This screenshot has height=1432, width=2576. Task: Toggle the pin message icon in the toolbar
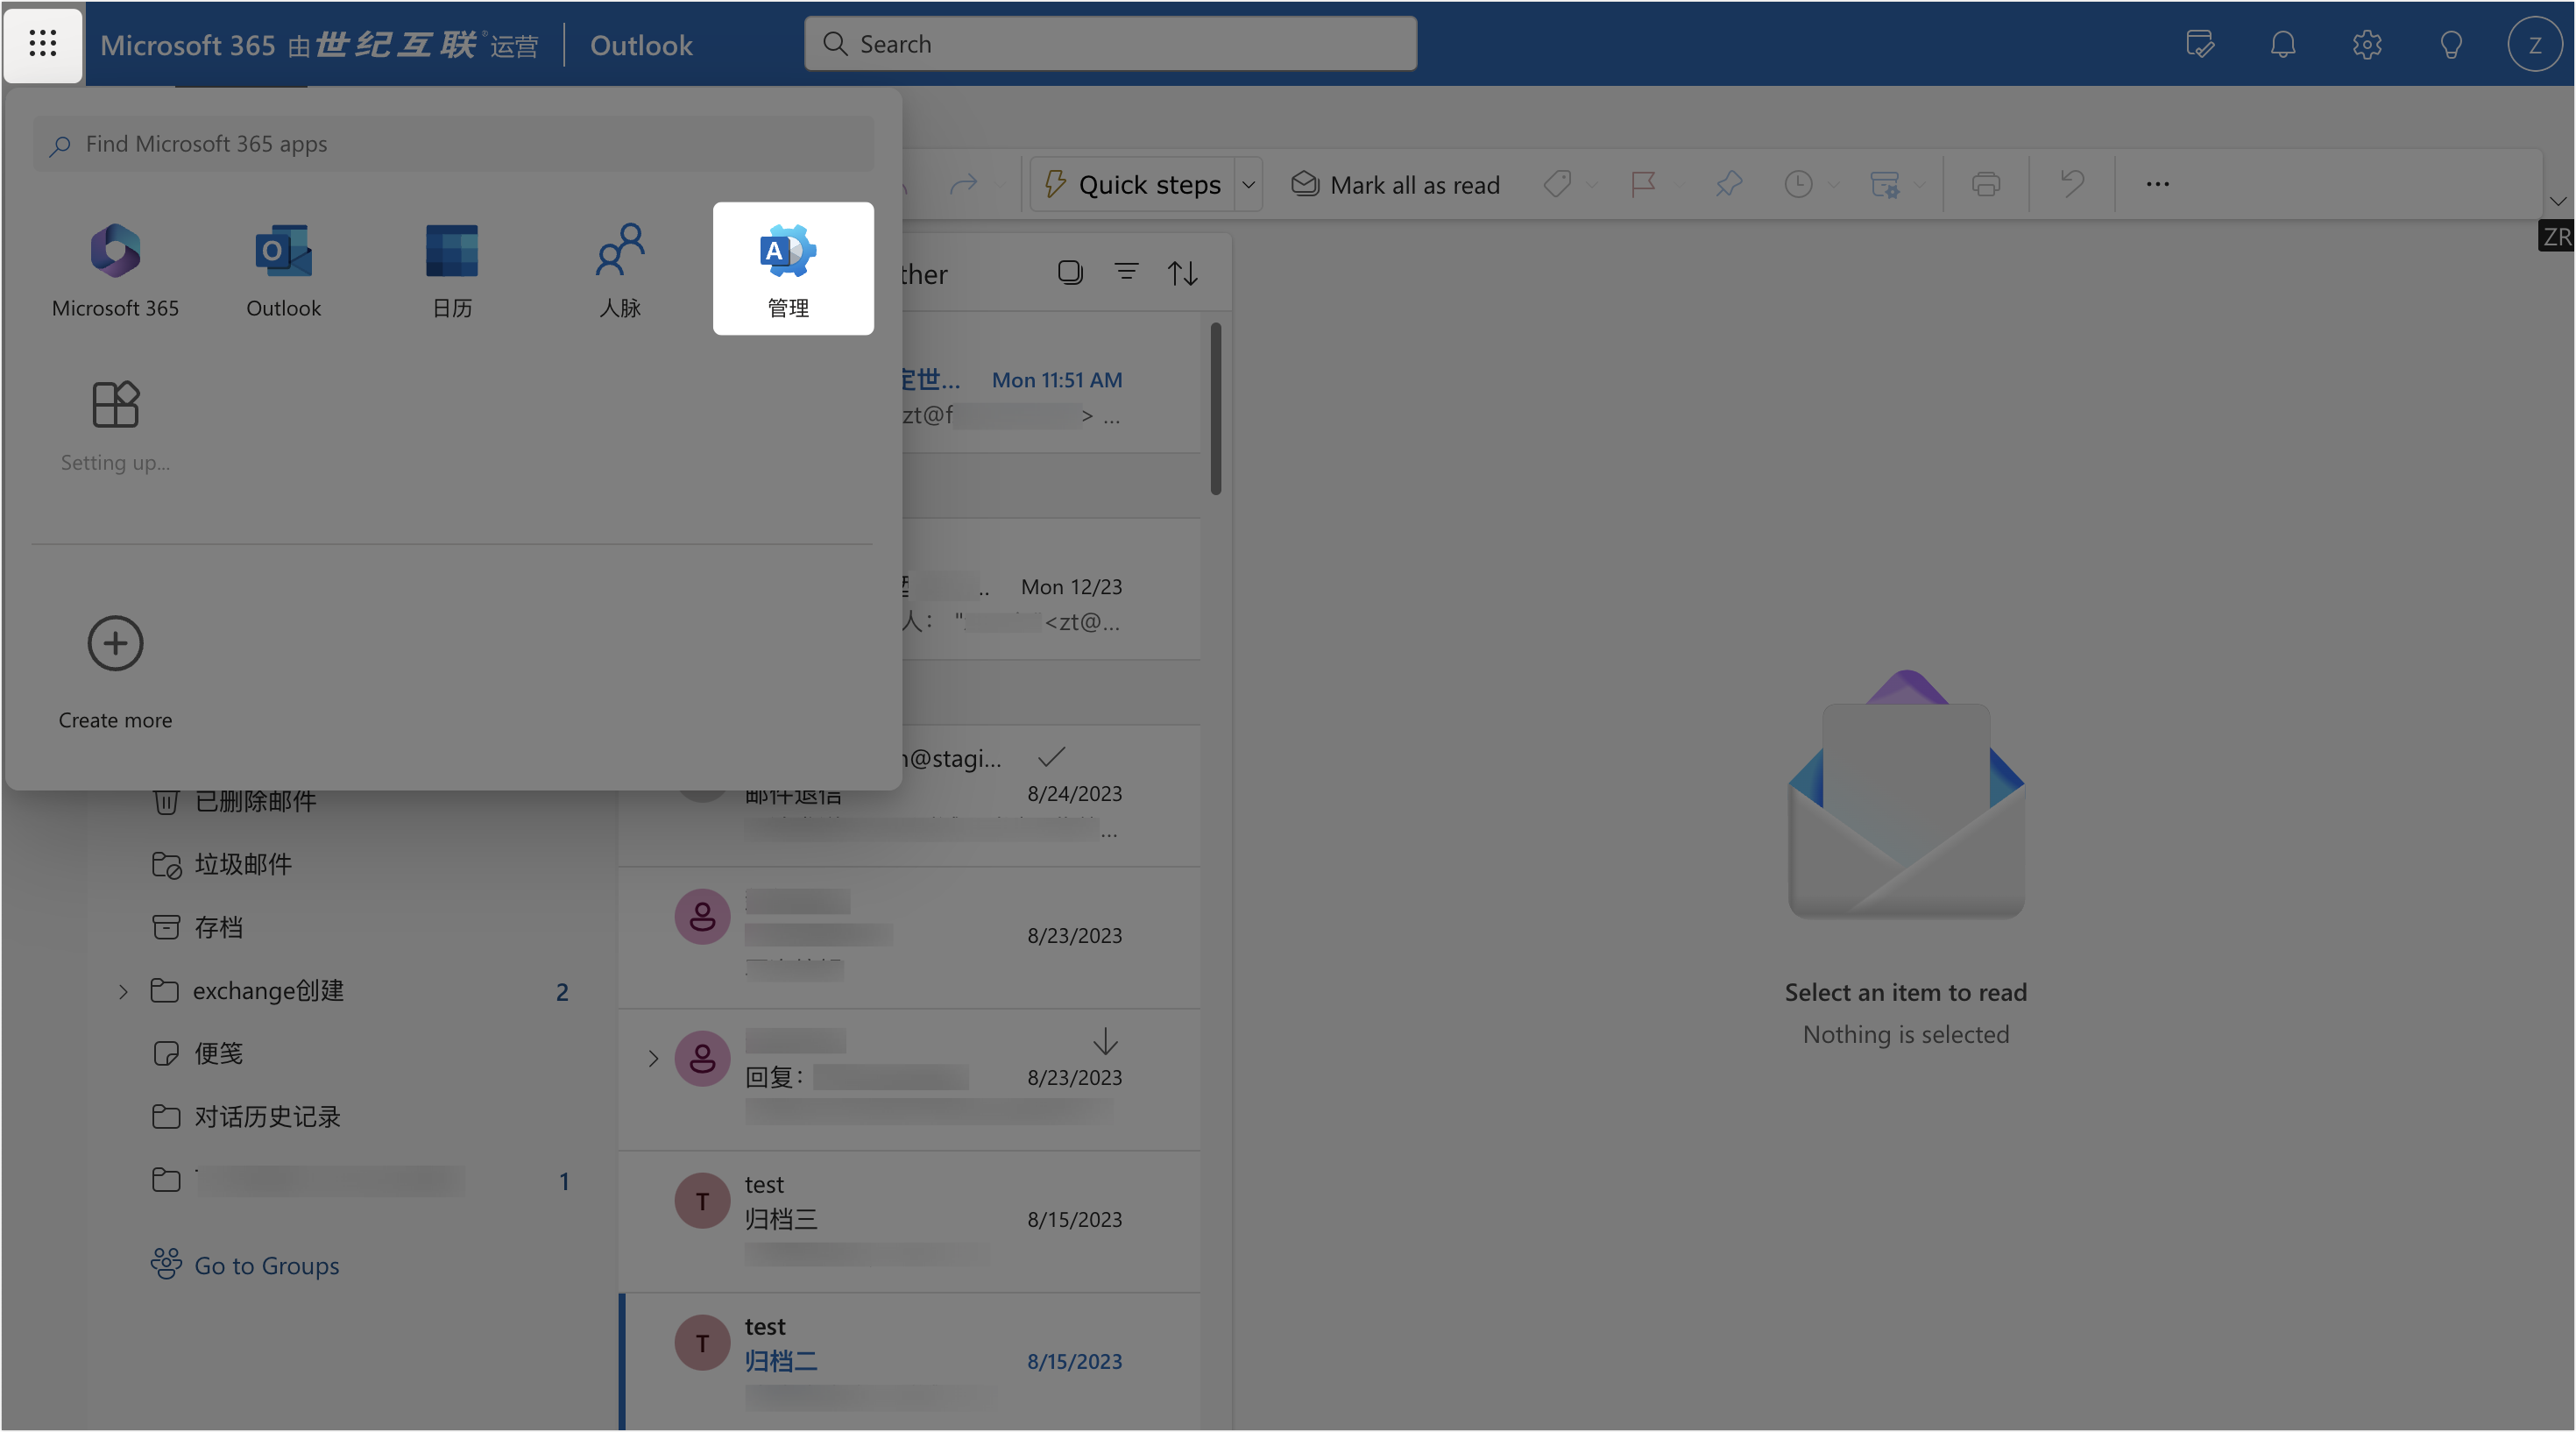click(x=1730, y=184)
